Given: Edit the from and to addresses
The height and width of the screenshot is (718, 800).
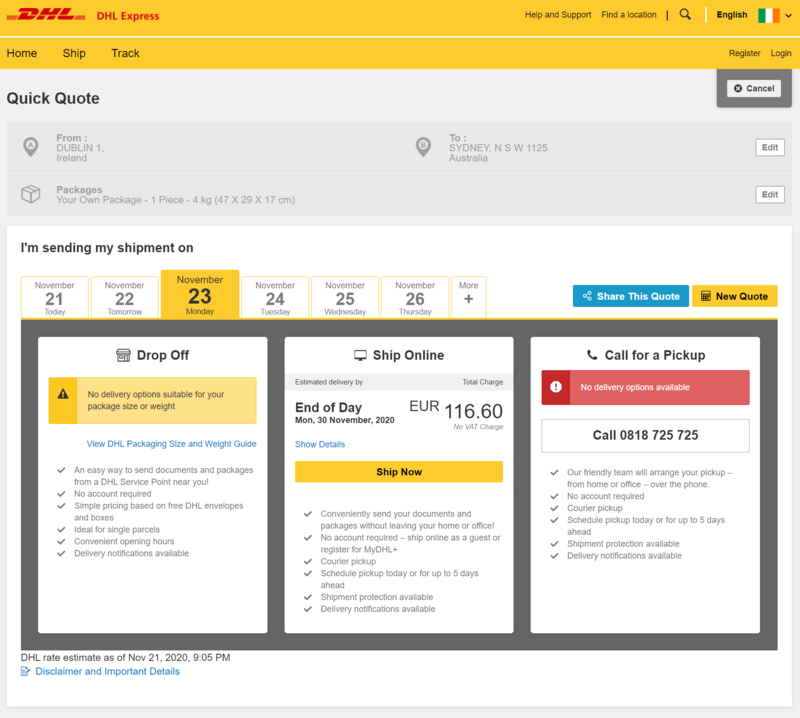Looking at the screenshot, I should point(770,147).
